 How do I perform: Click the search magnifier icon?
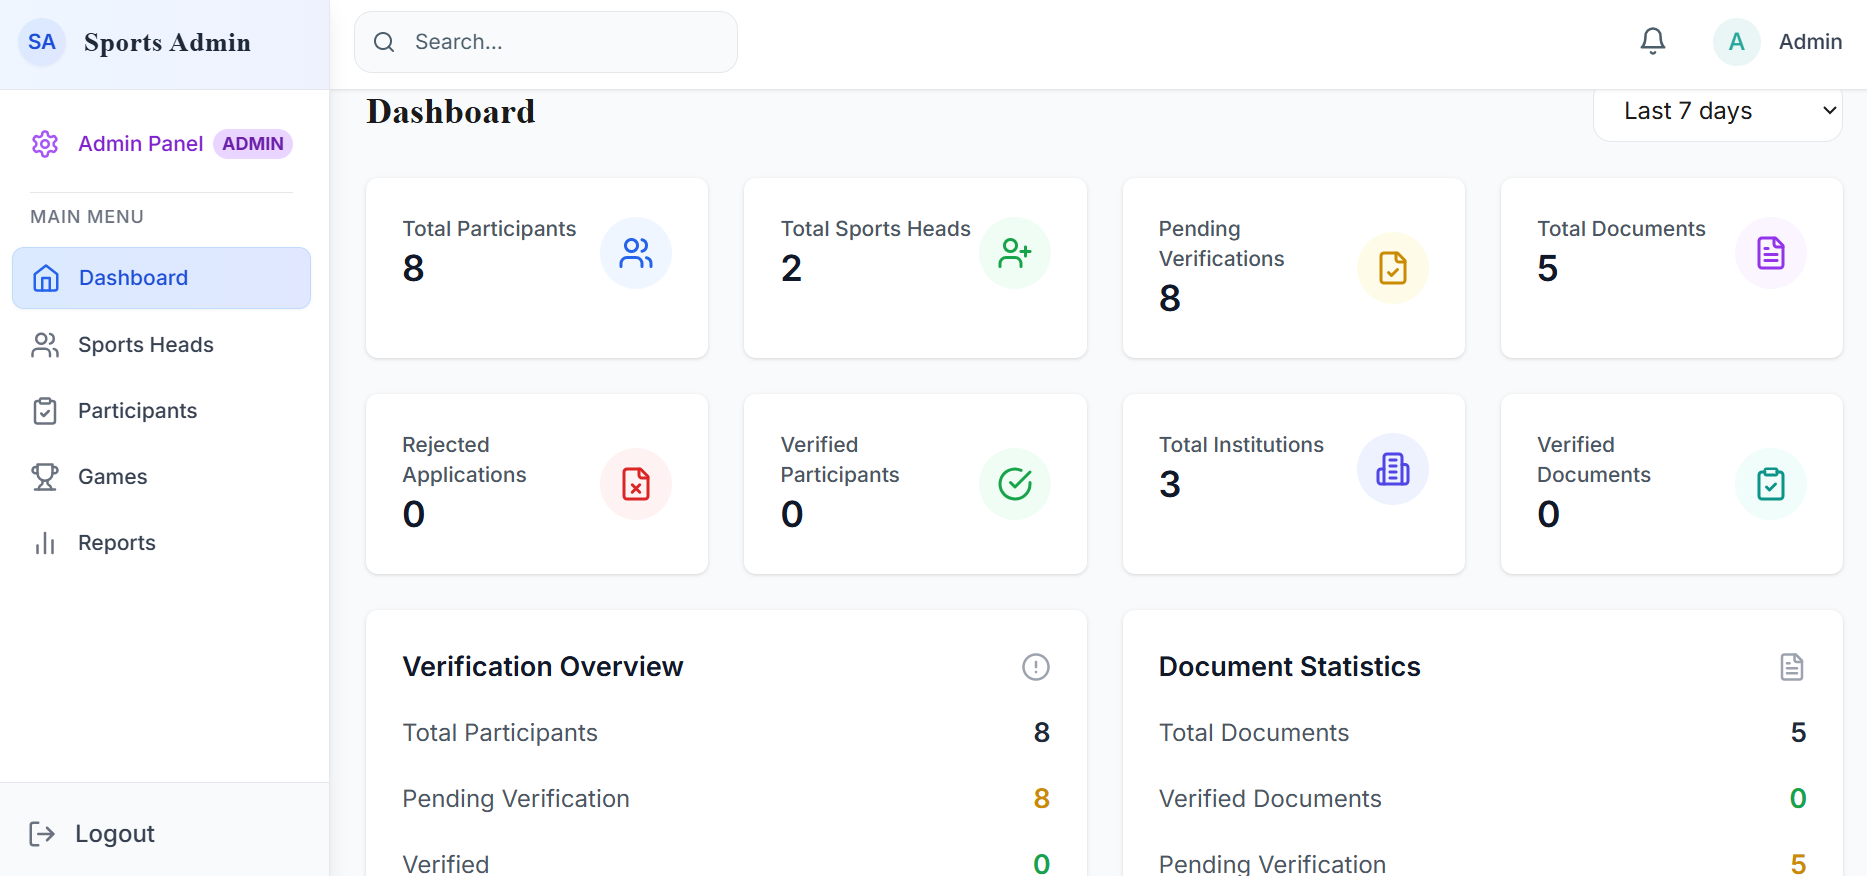pos(384,42)
